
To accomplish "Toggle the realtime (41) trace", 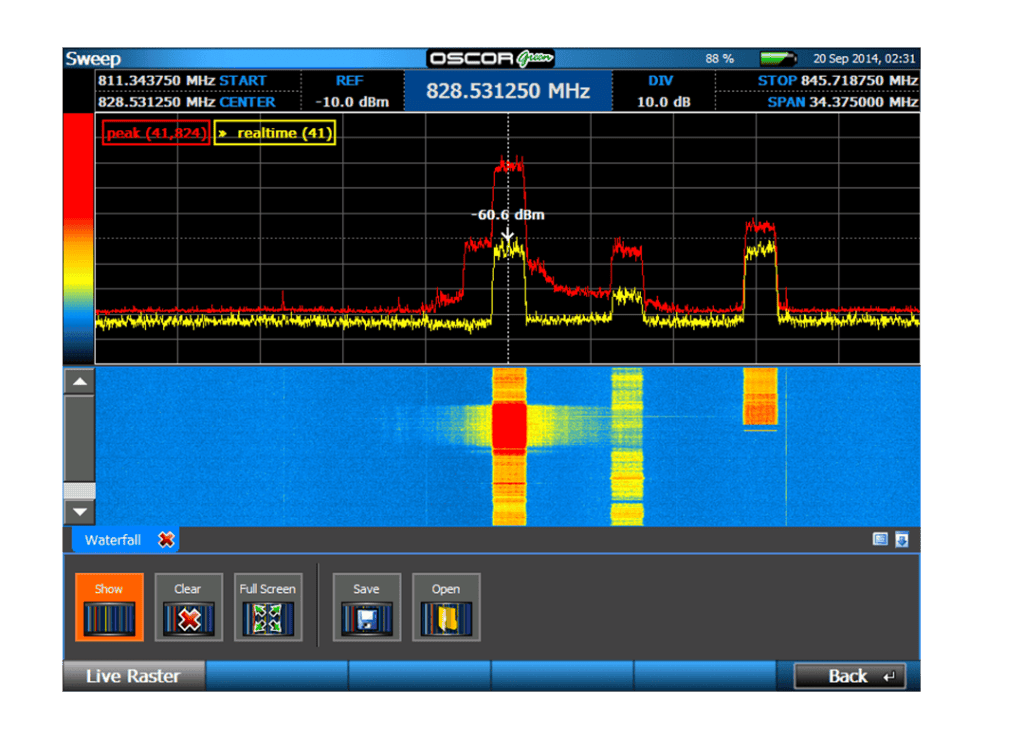I will [277, 132].
